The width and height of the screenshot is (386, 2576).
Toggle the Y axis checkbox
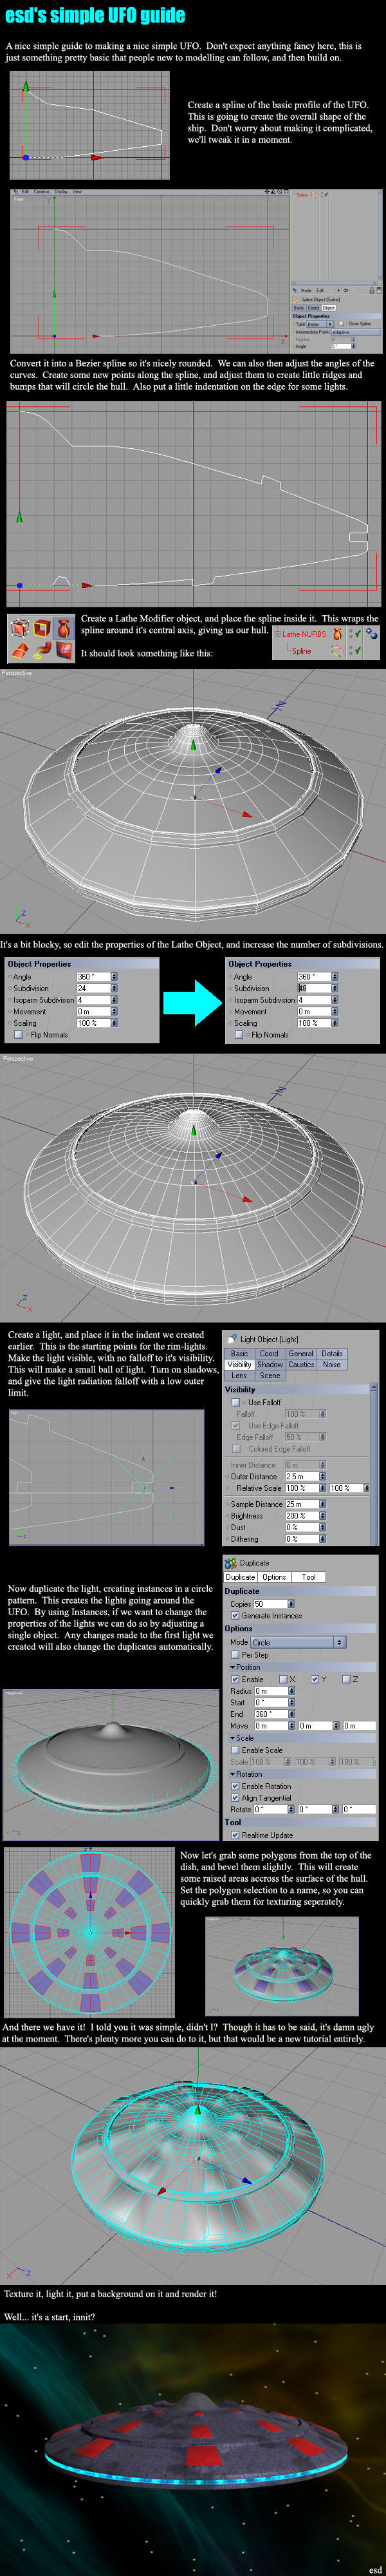pyautogui.click(x=314, y=1679)
